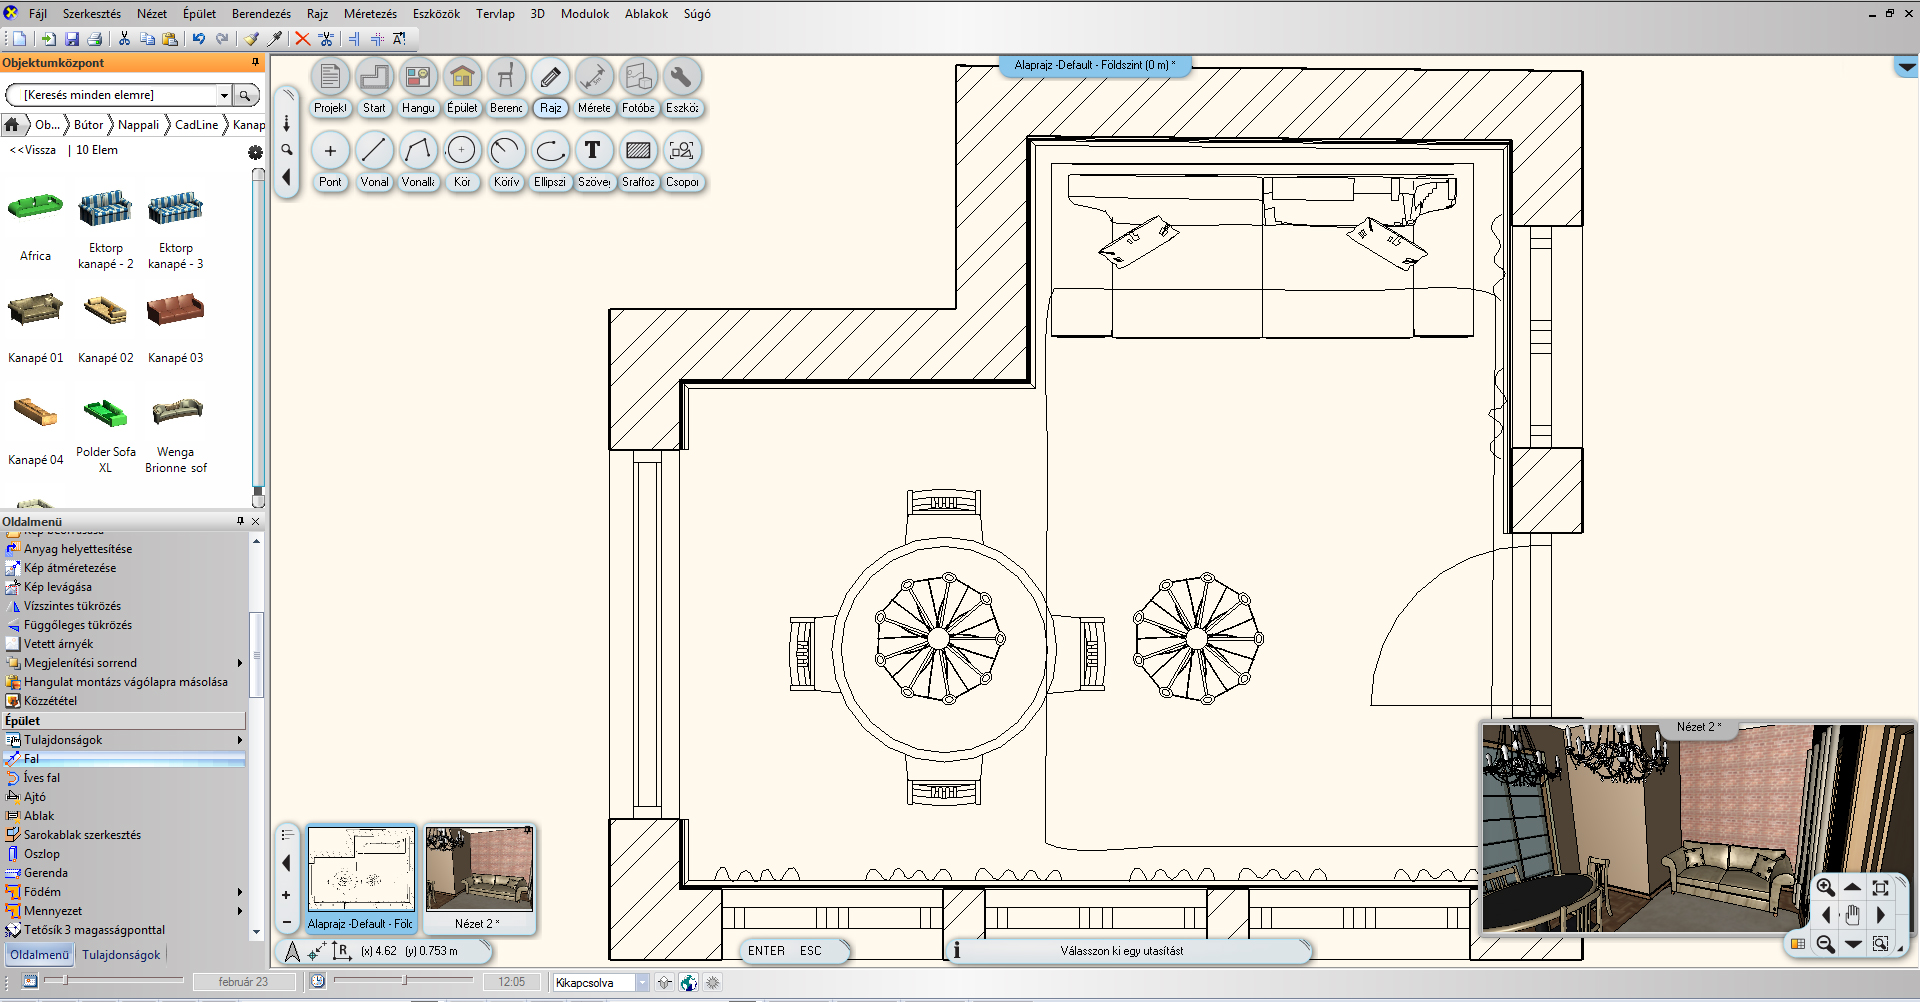This screenshot has height=1002, width=1920.
Task: Click the time-of-day slider in status bar
Action: [x=403, y=981]
